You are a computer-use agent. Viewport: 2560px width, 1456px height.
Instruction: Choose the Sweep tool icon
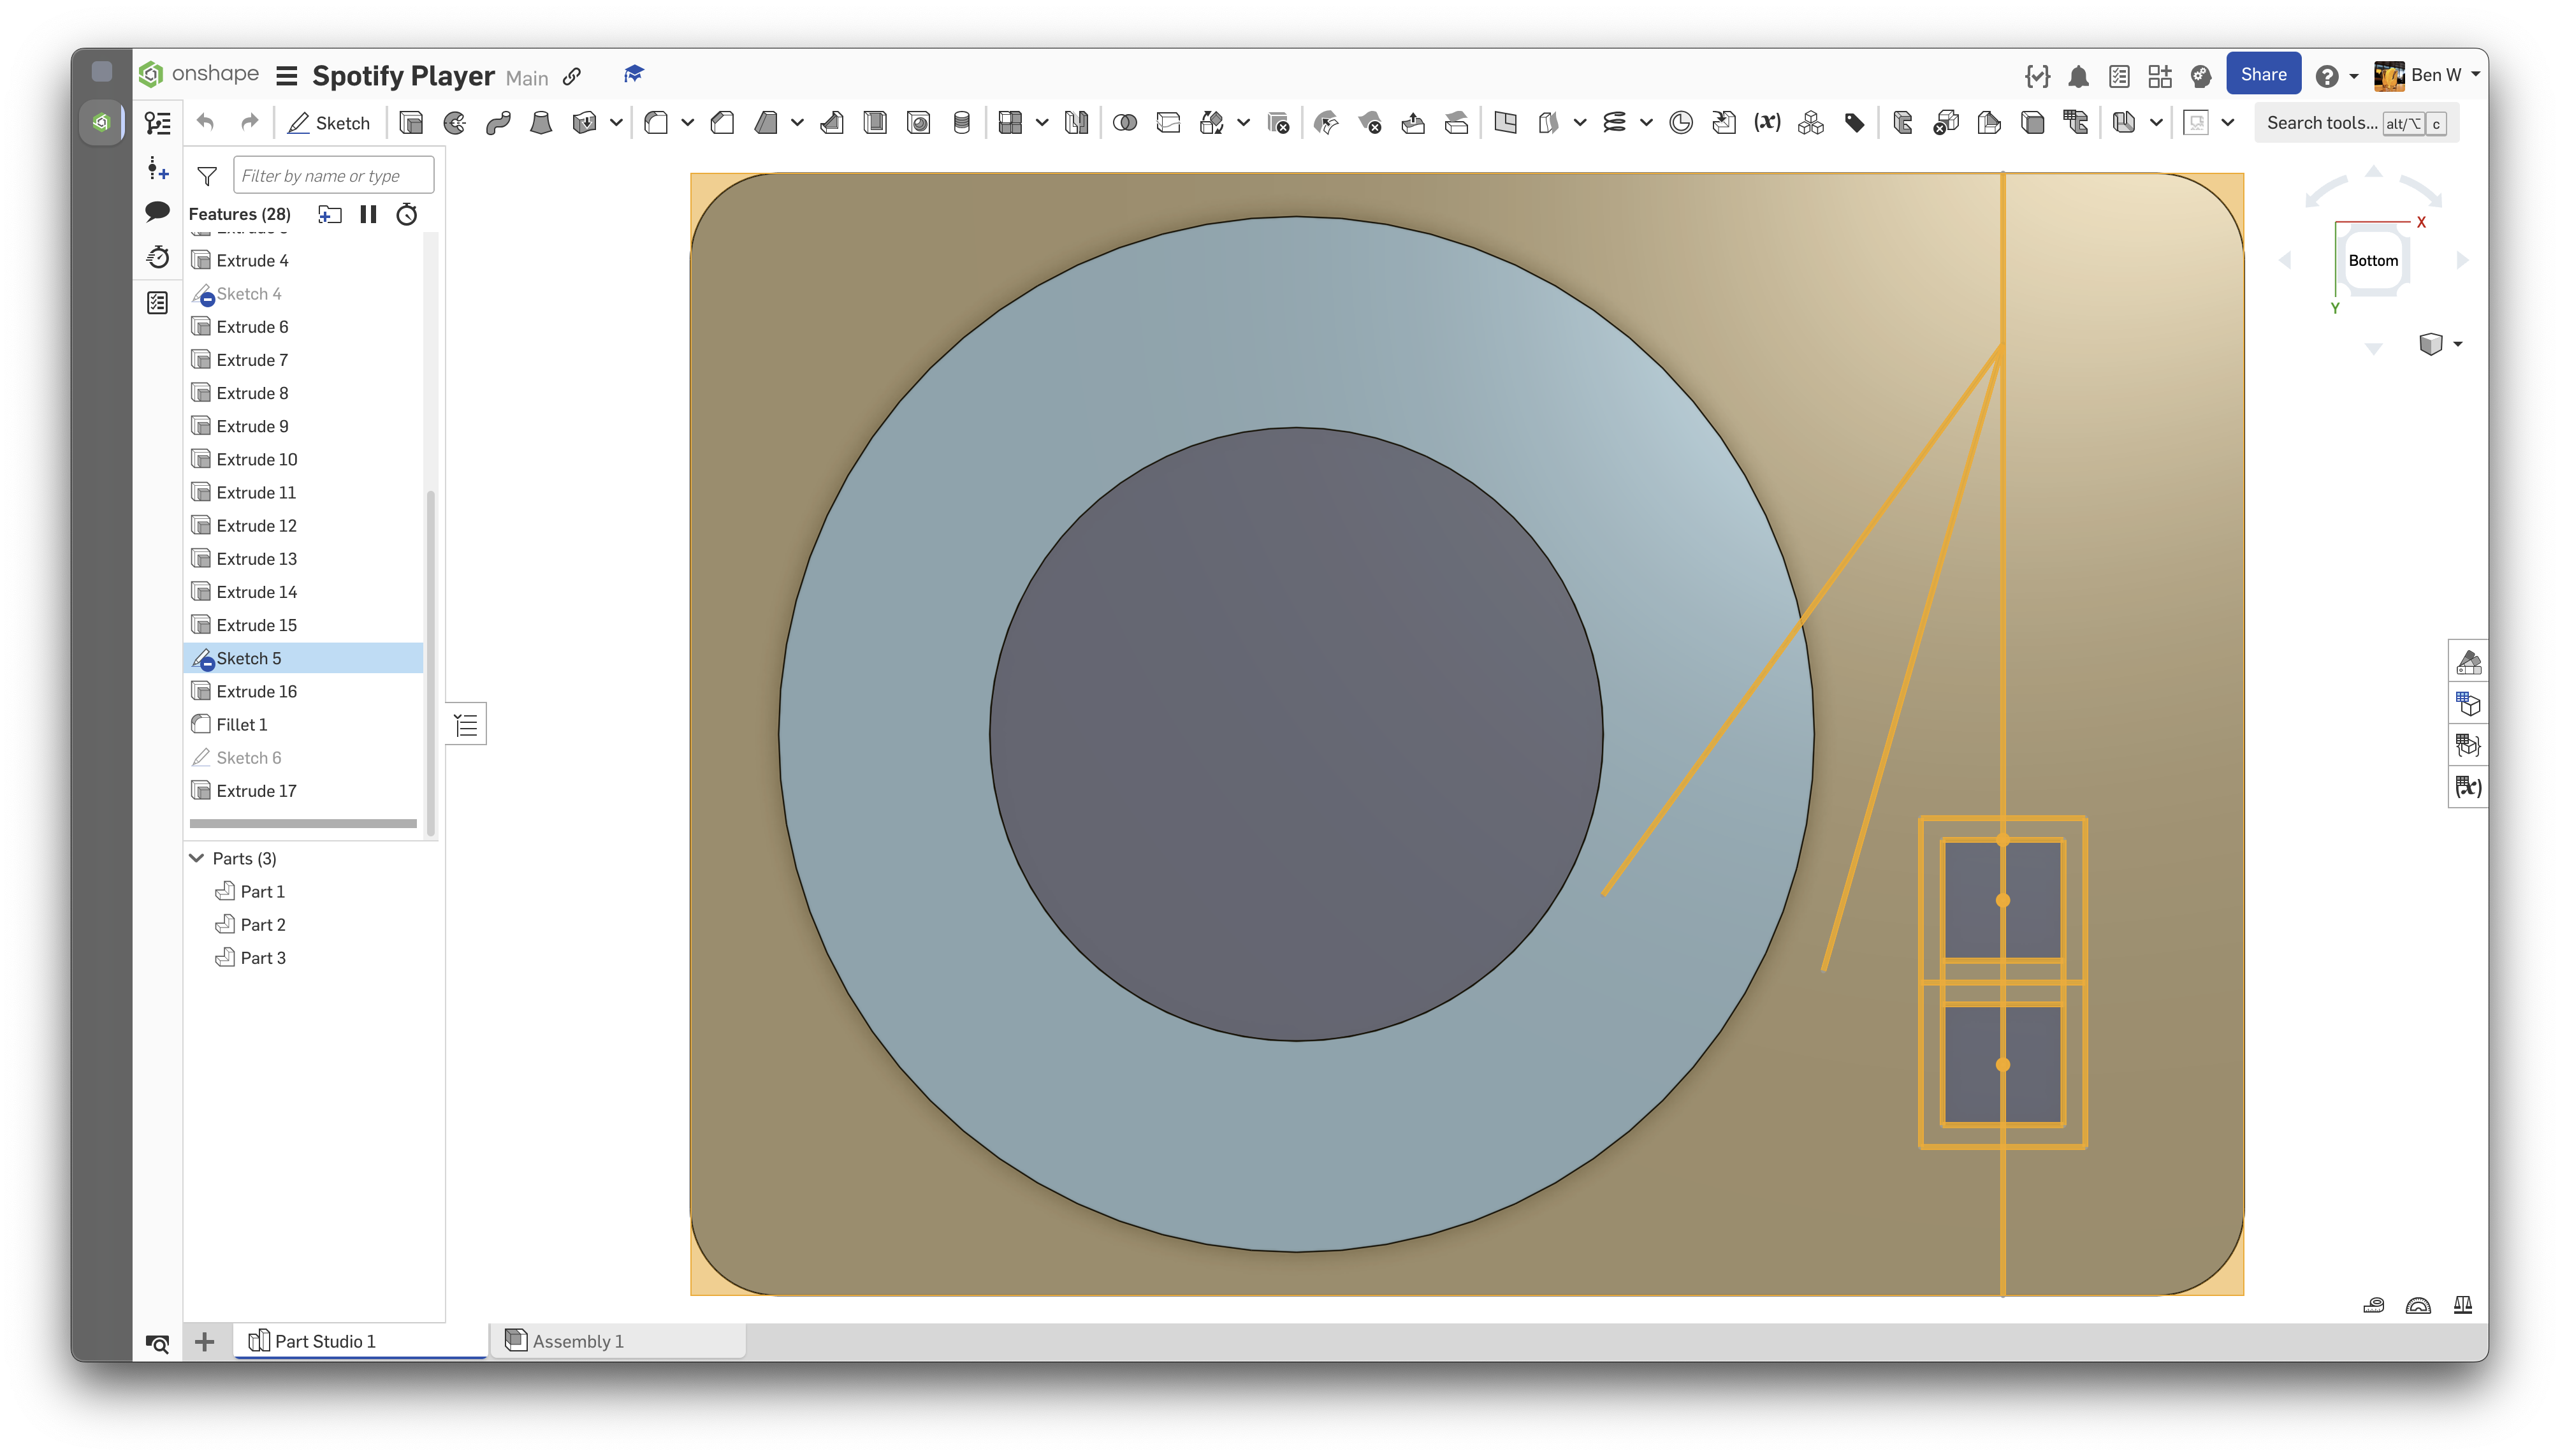498,123
